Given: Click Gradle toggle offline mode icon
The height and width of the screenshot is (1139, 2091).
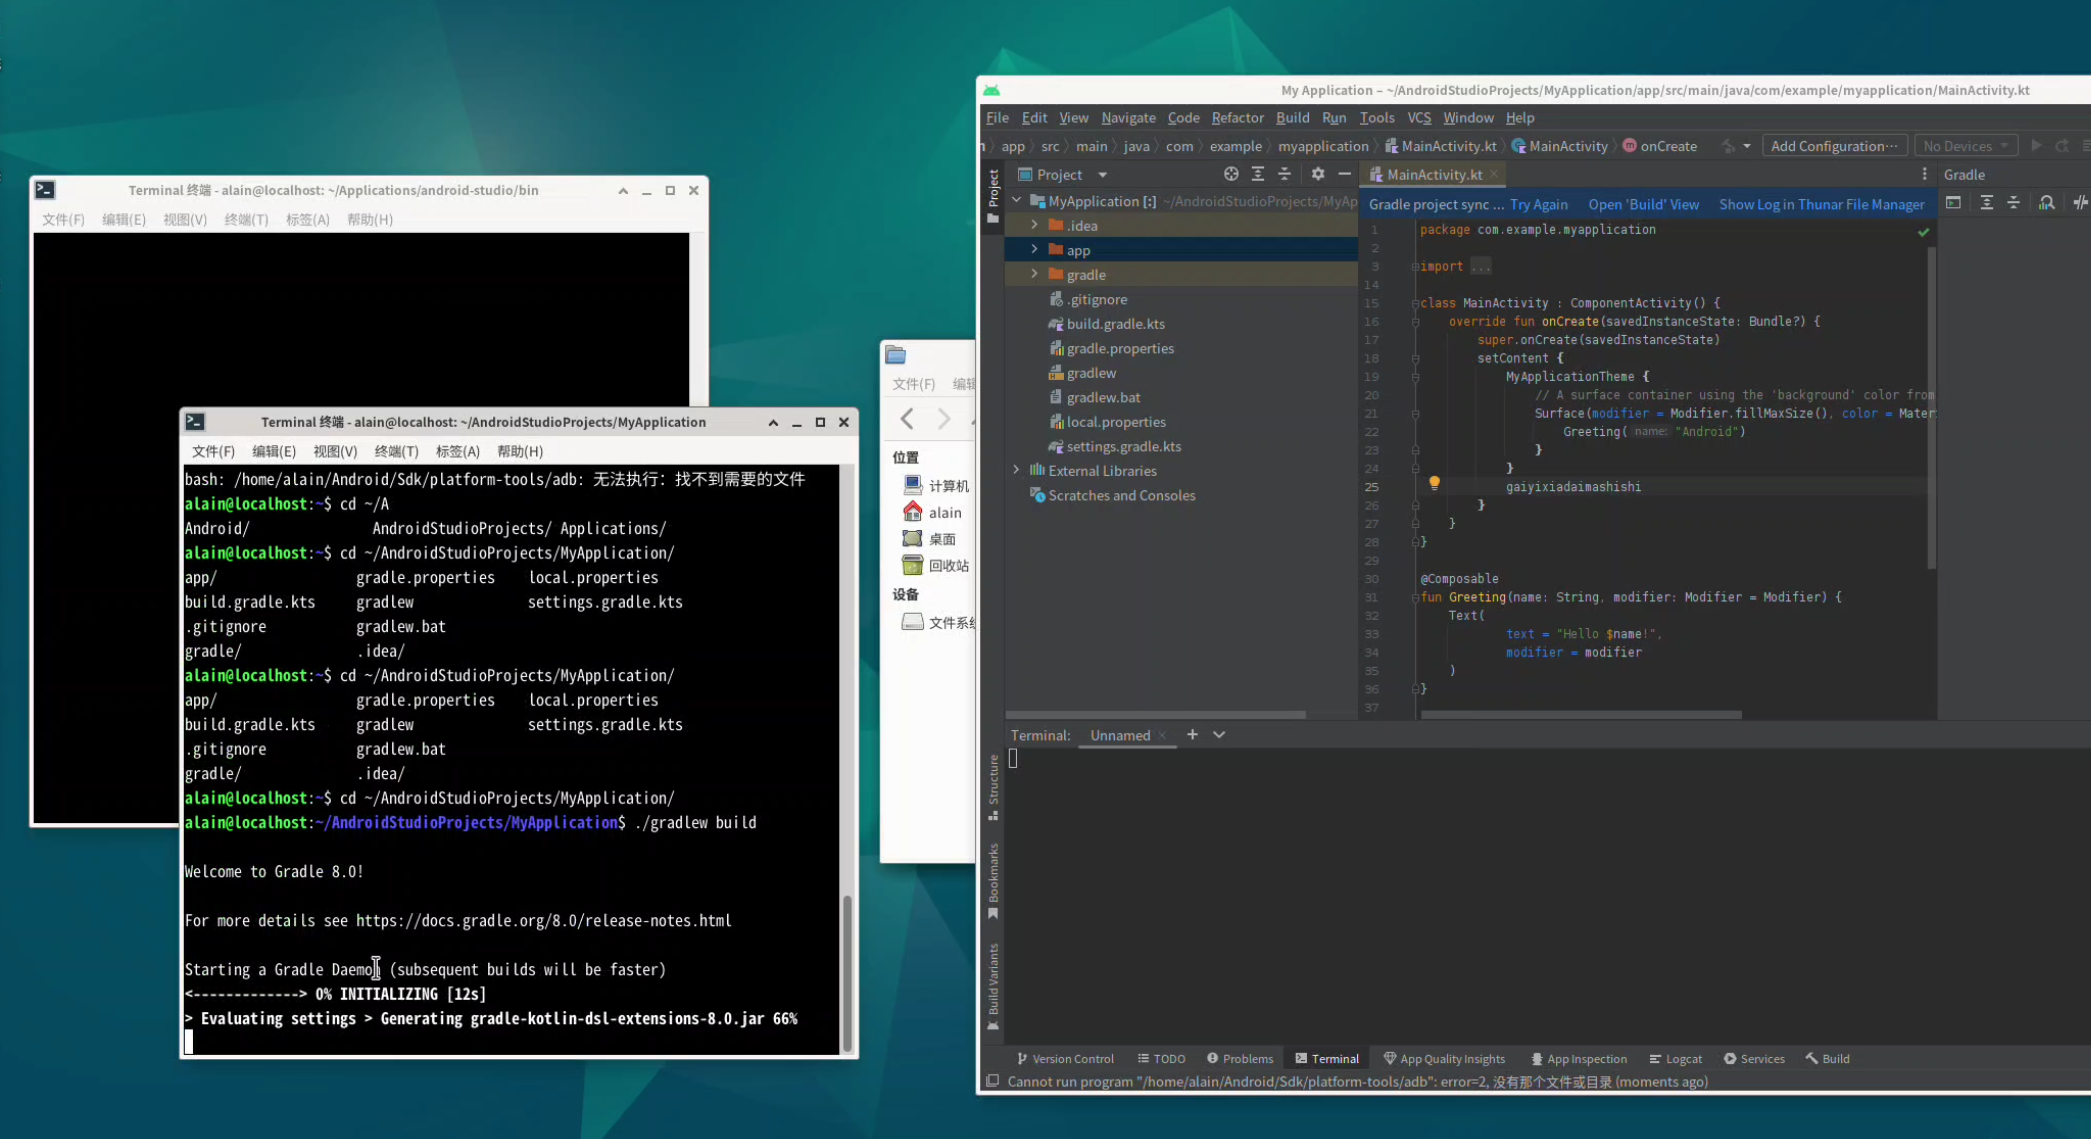Looking at the screenshot, I should (x=2080, y=203).
